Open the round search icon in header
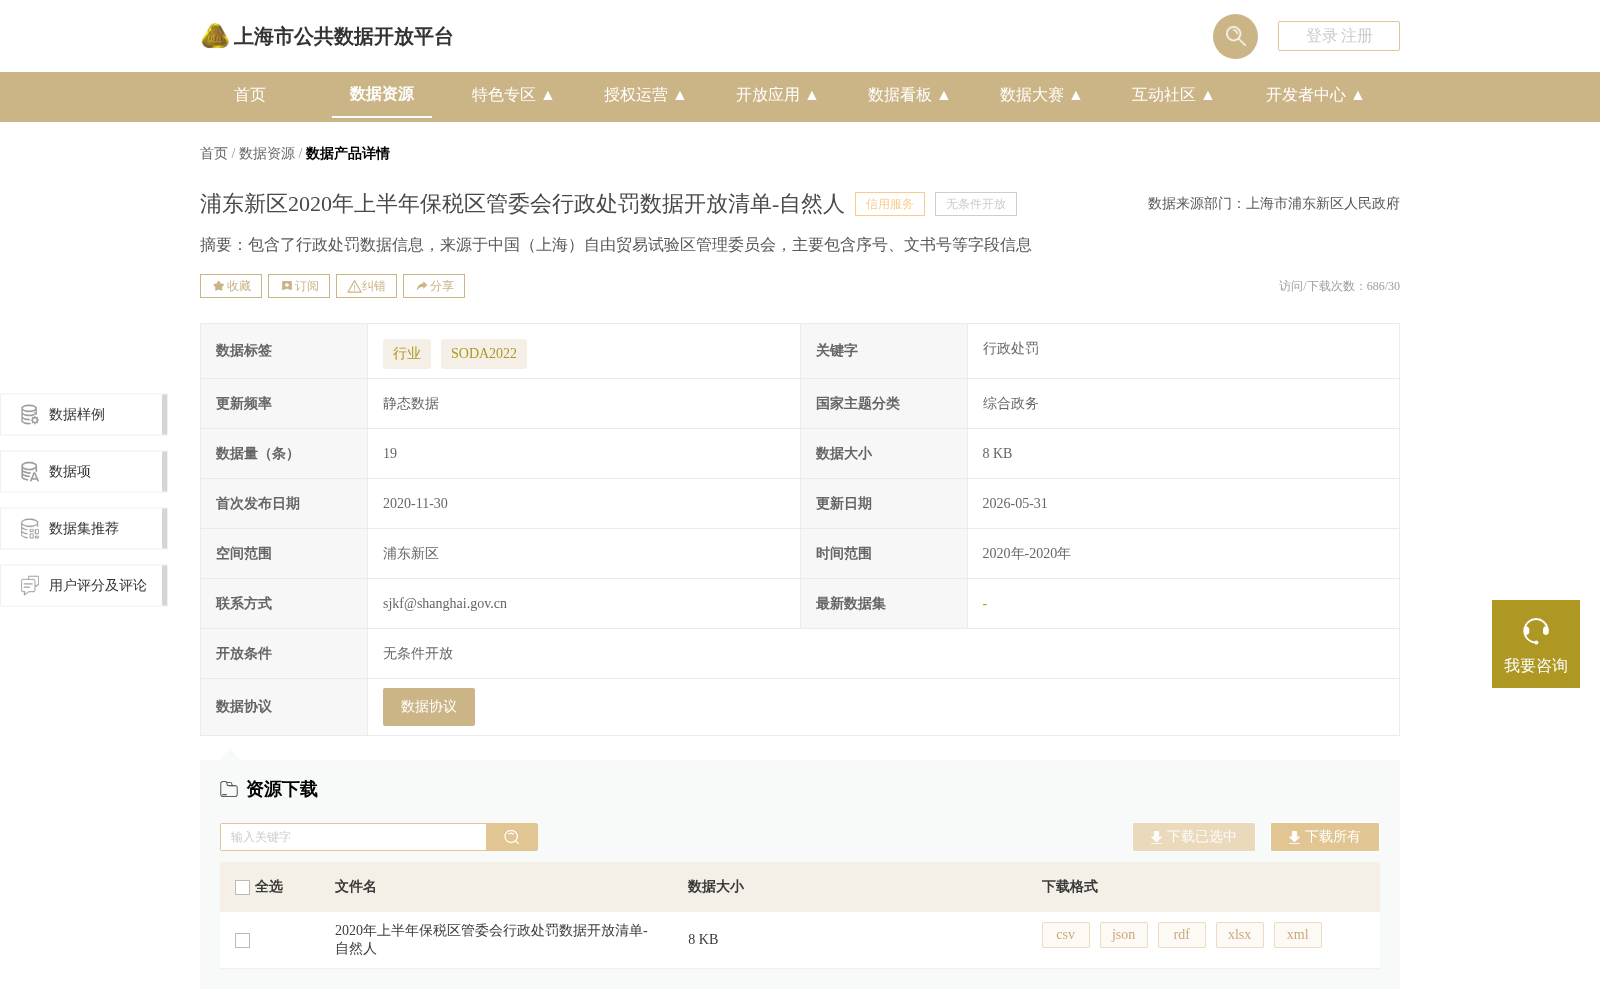This screenshot has height=1000, width=1600. (1235, 36)
